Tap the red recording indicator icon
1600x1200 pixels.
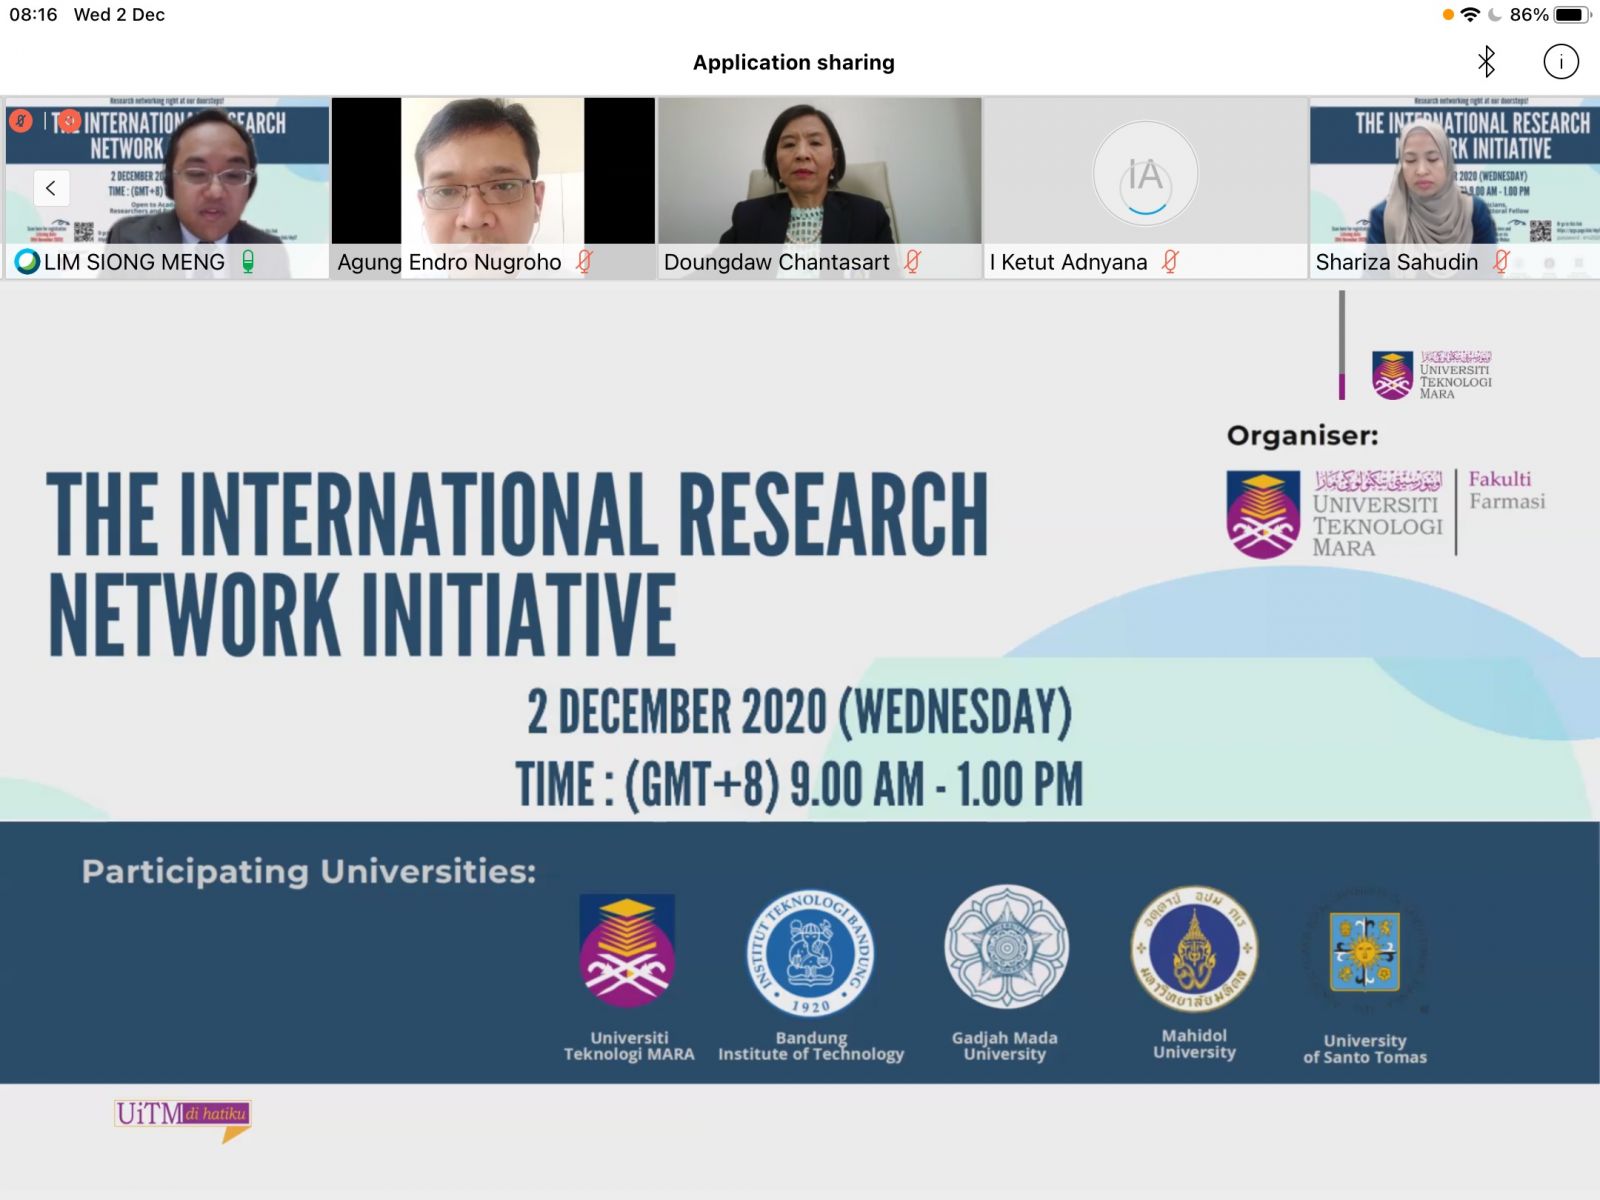pos(68,121)
